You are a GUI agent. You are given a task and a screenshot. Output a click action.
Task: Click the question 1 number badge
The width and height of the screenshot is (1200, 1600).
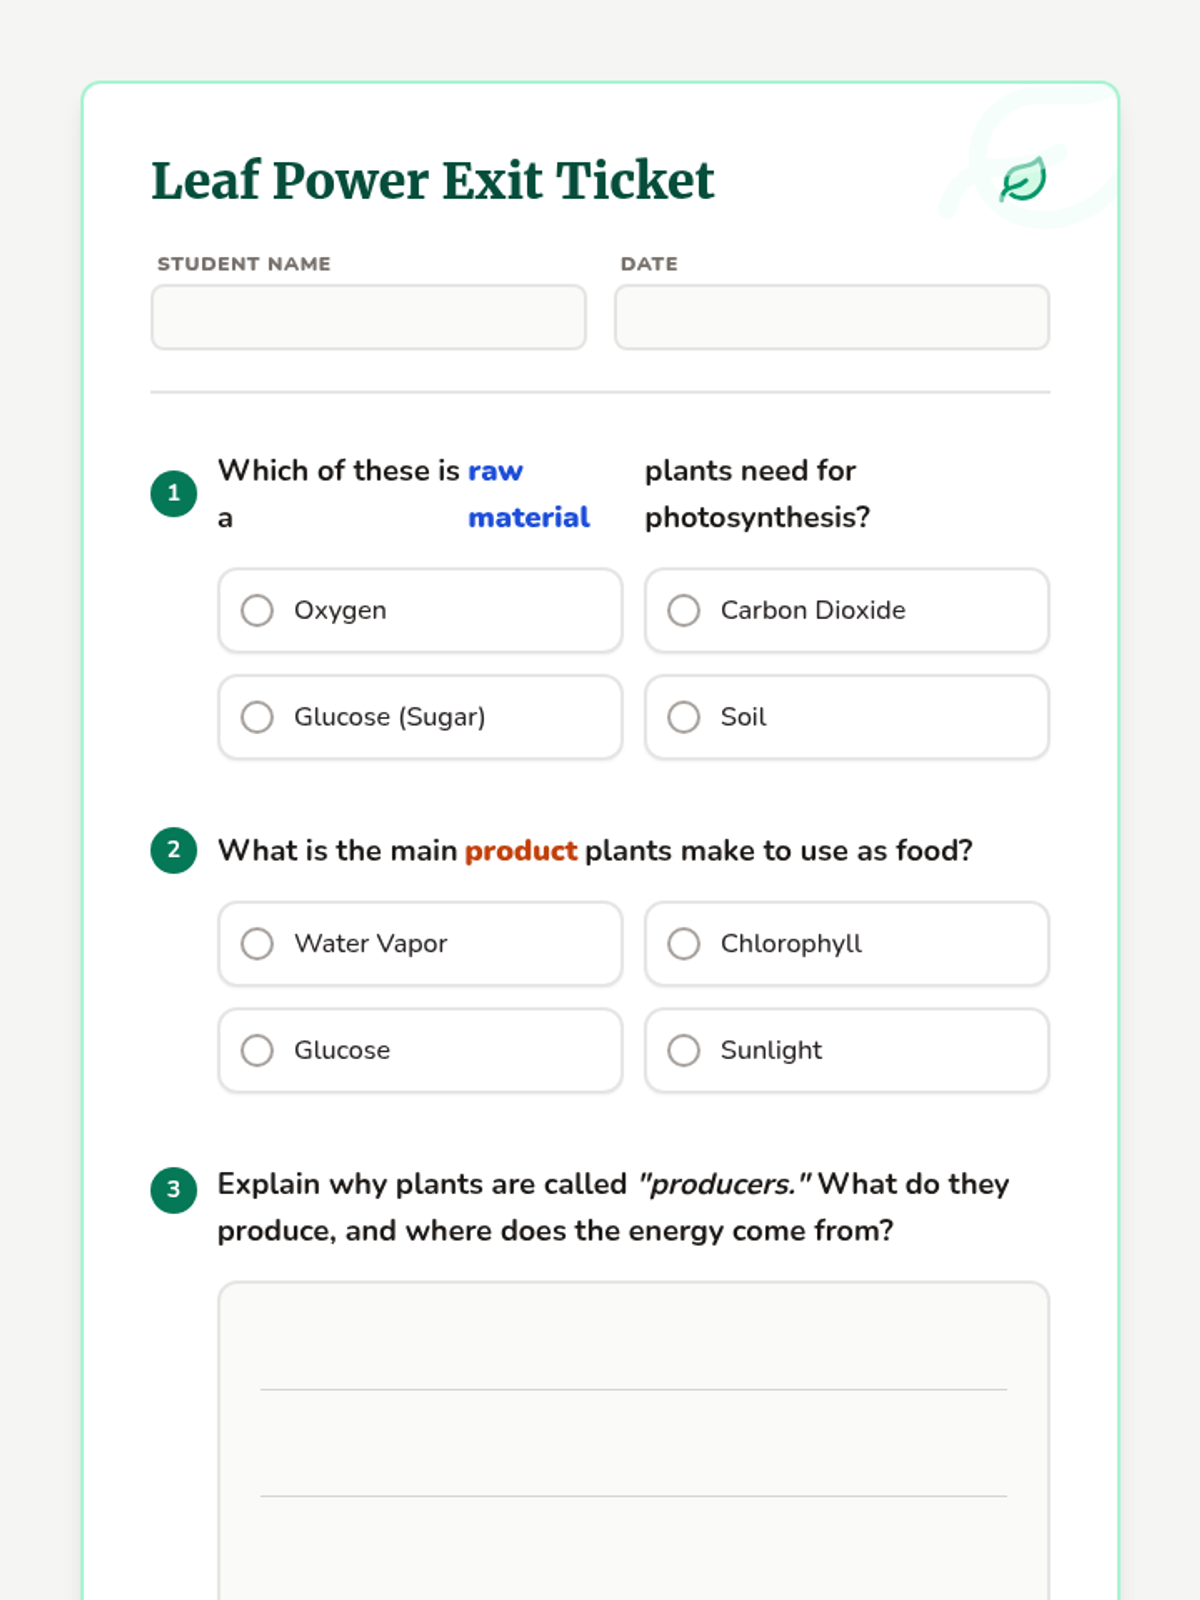(x=174, y=493)
